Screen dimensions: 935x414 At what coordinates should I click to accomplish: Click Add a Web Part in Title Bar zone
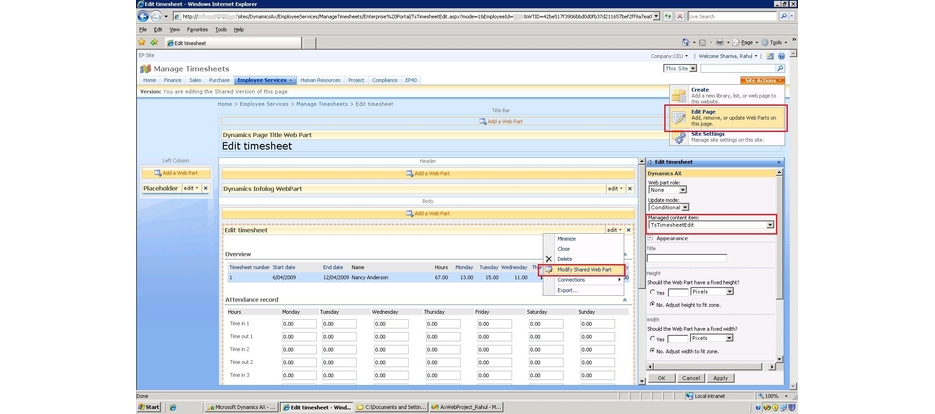501,121
